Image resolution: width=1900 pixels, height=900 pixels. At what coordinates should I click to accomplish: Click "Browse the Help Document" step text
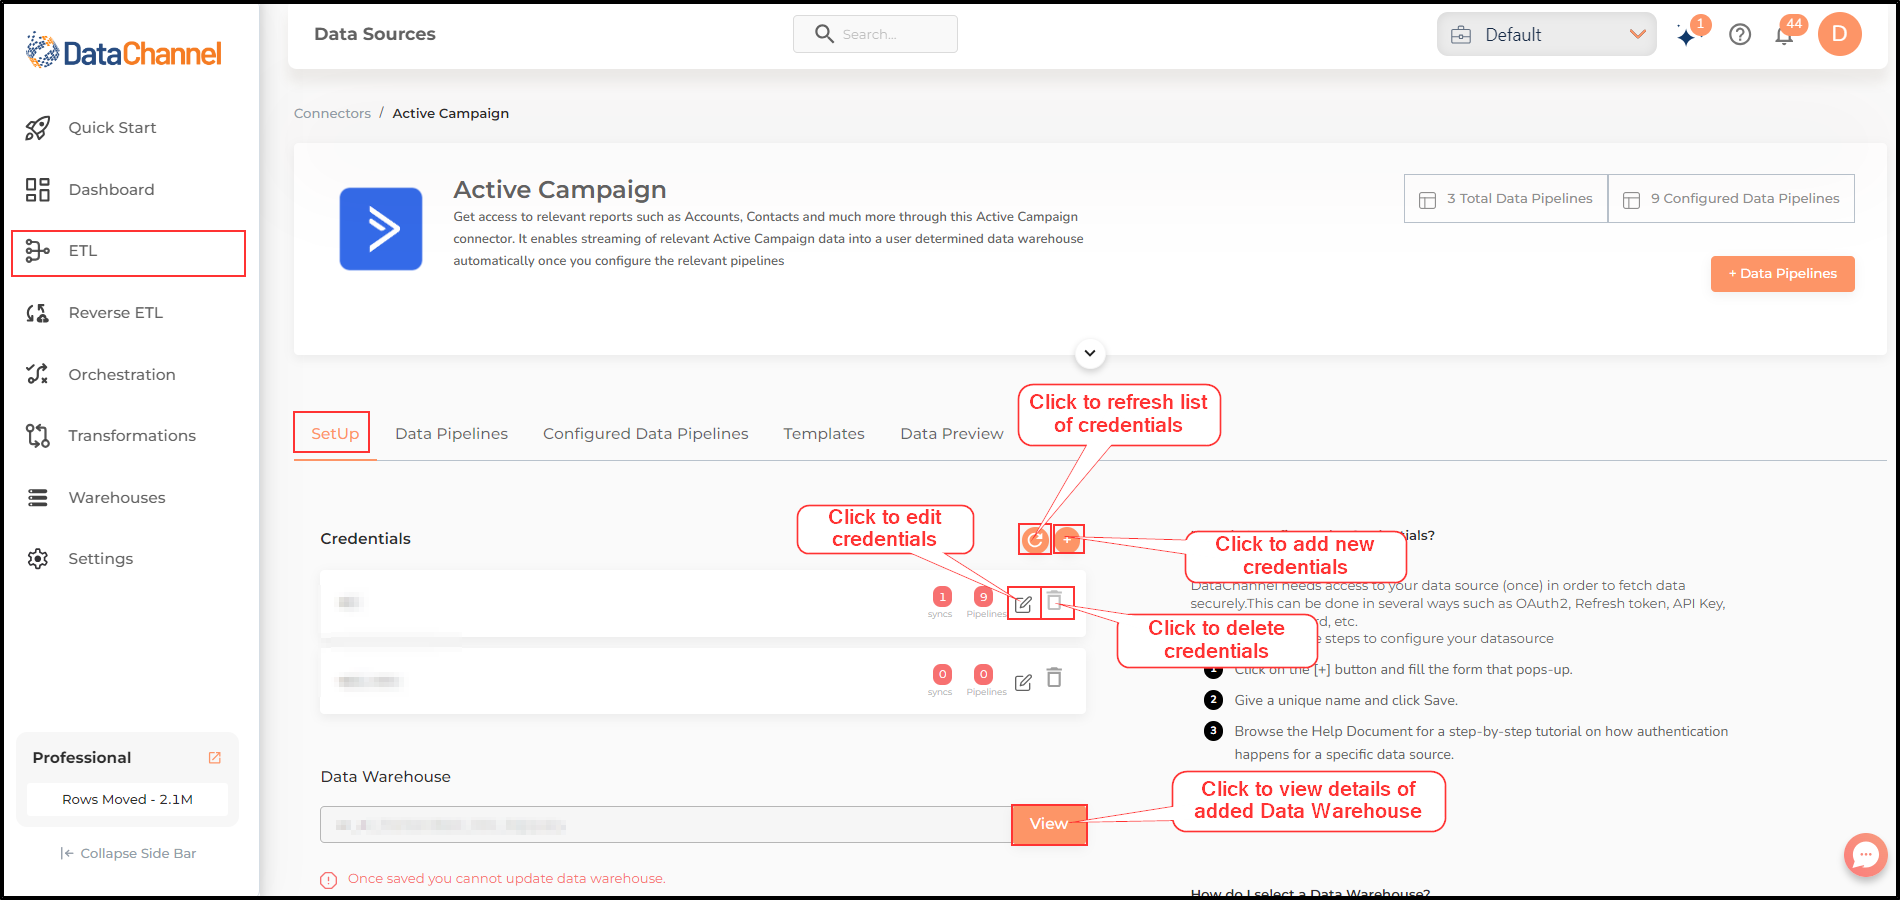click(1481, 743)
